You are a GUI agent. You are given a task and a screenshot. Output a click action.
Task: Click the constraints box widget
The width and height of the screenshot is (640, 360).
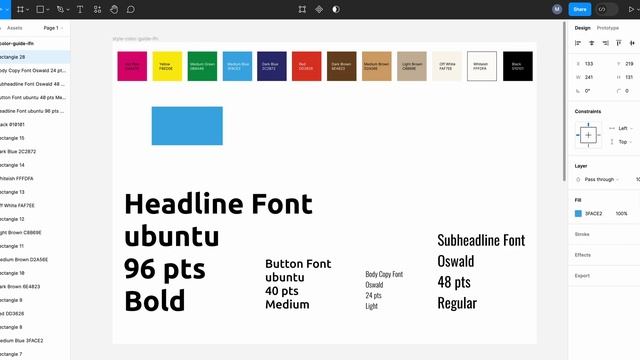[588, 135]
